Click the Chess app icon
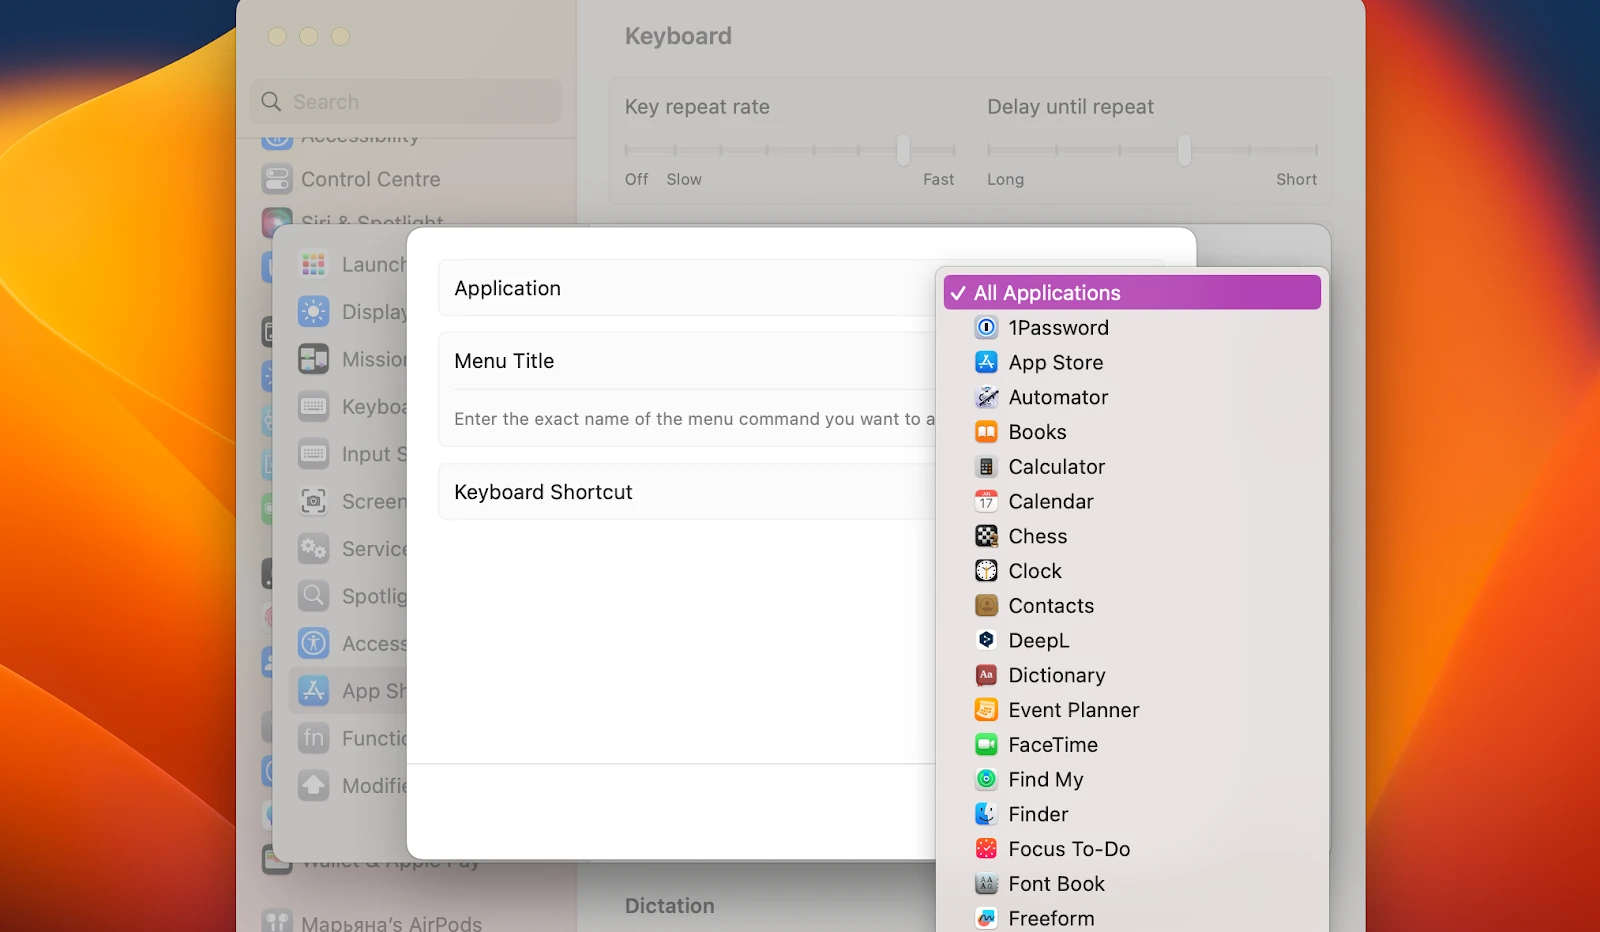 (x=987, y=536)
